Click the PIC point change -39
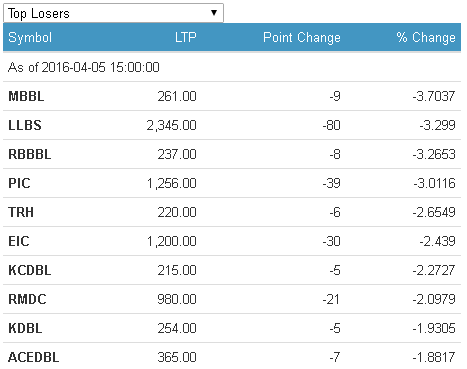The height and width of the screenshot is (369, 467). click(x=331, y=183)
